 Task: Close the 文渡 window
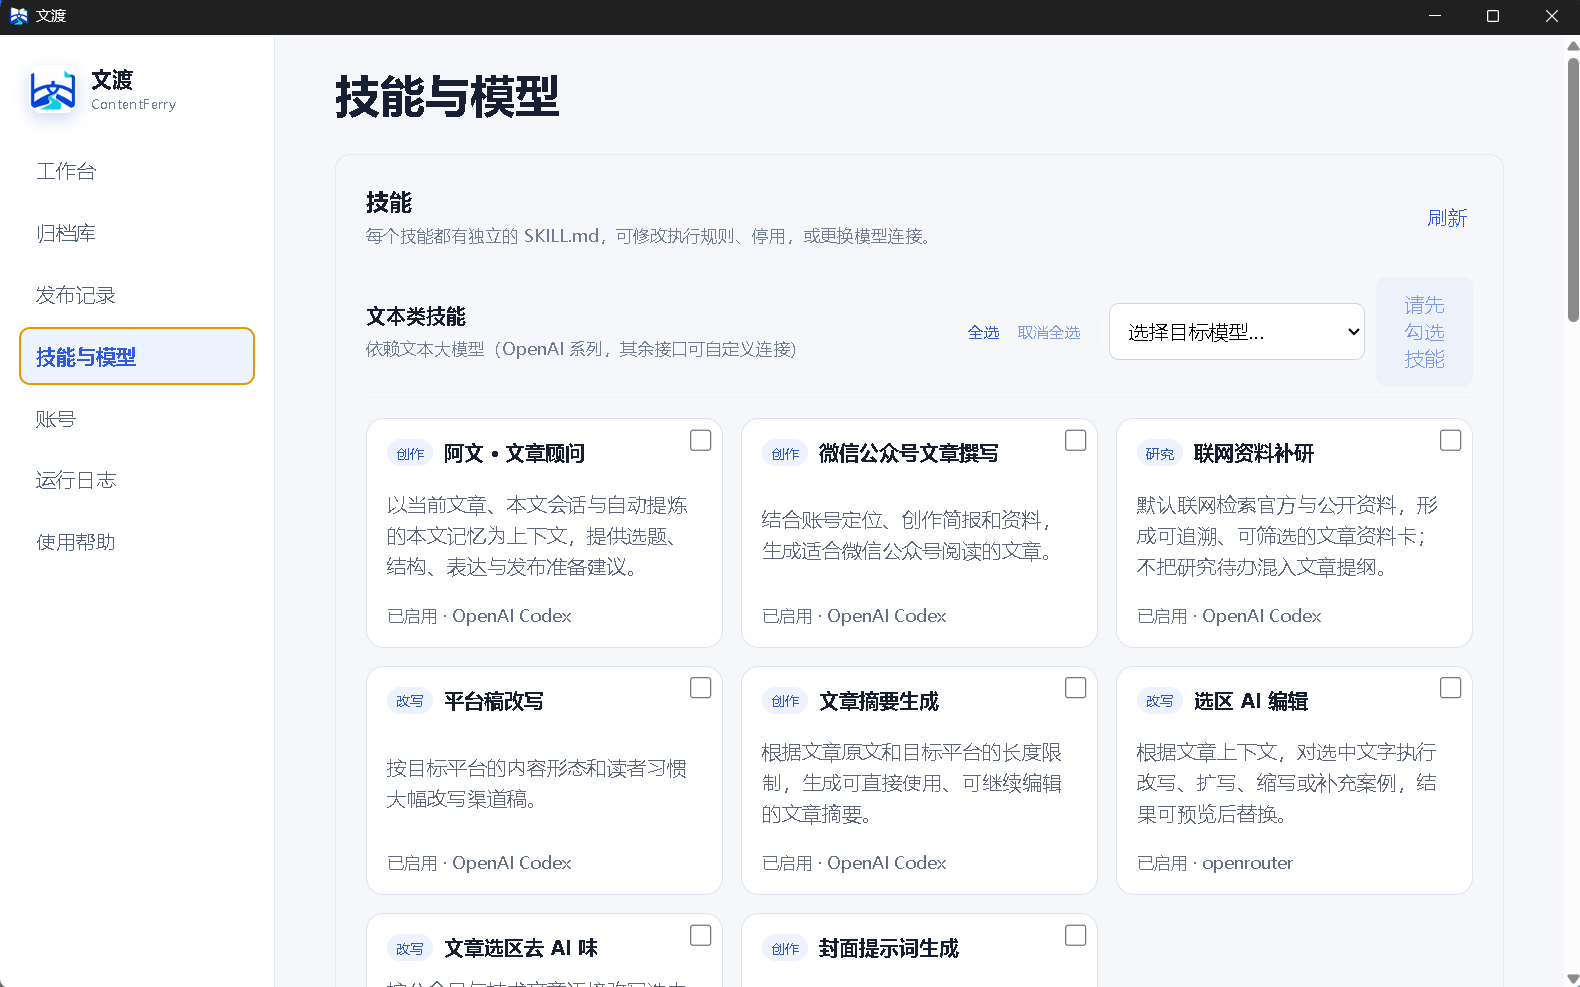pyautogui.click(x=1551, y=16)
